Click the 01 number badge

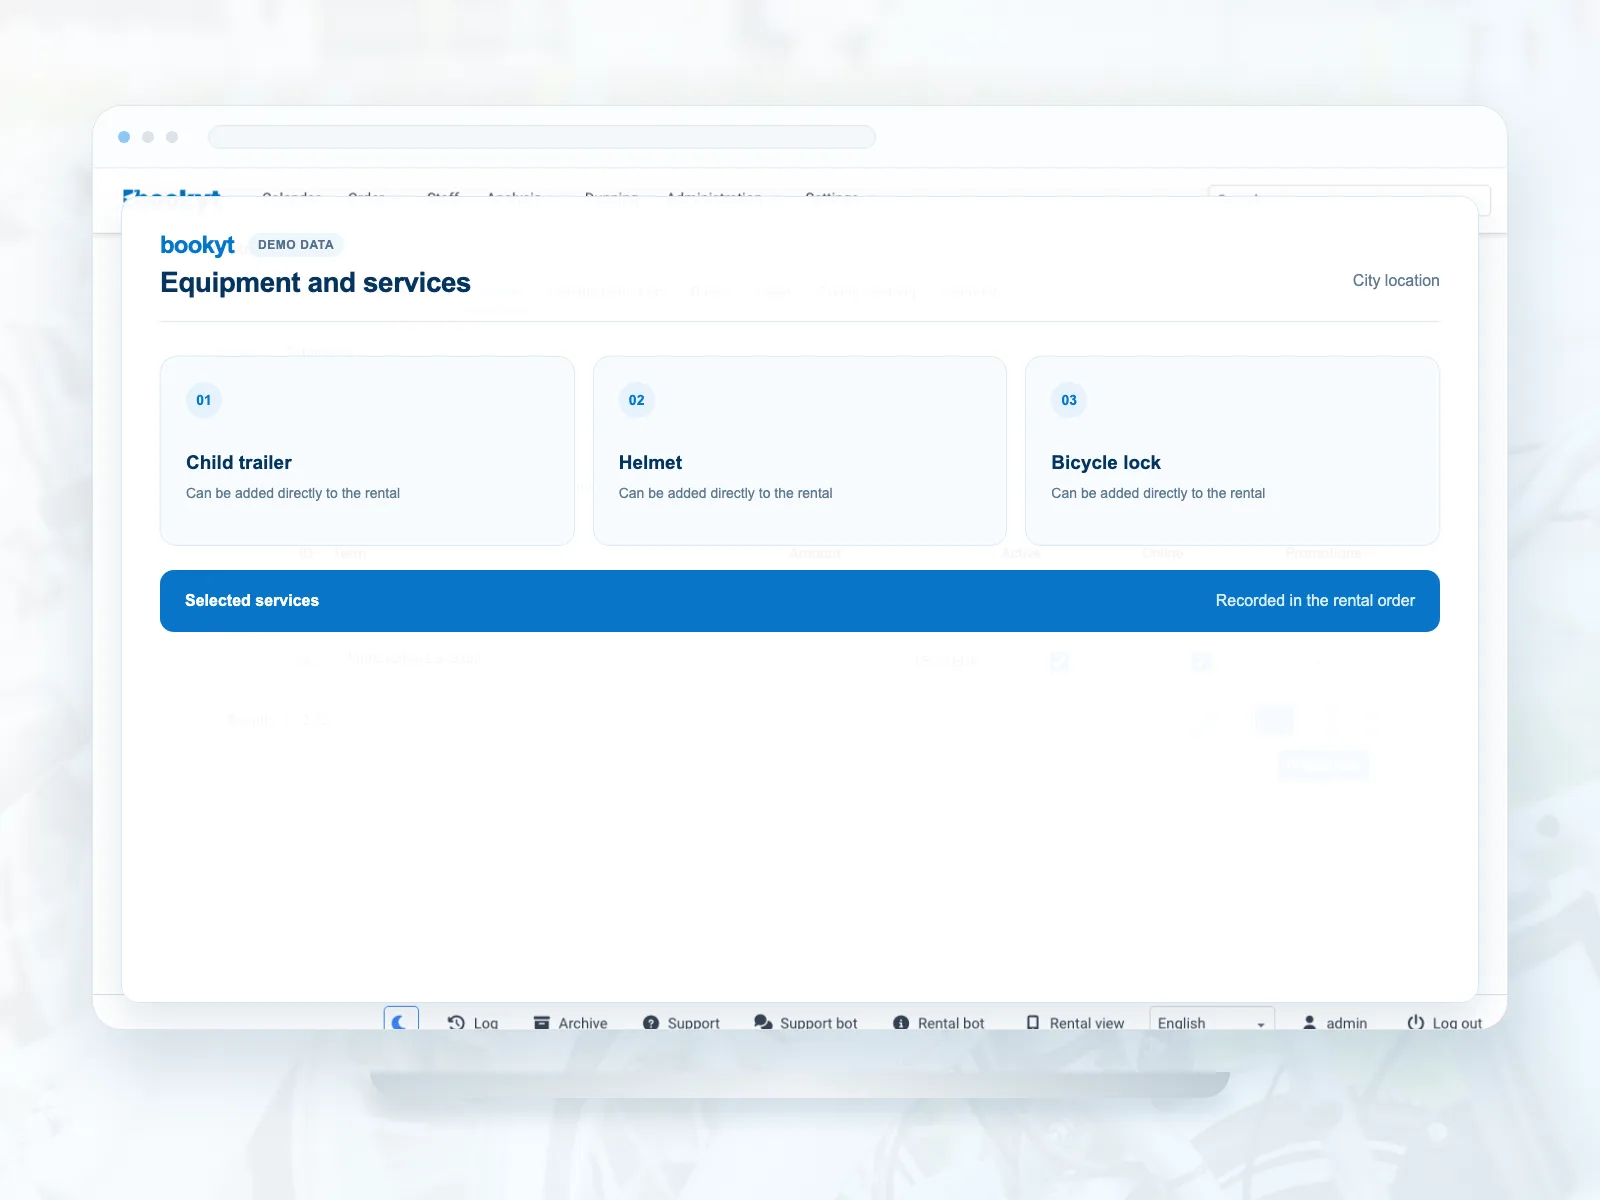click(204, 400)
